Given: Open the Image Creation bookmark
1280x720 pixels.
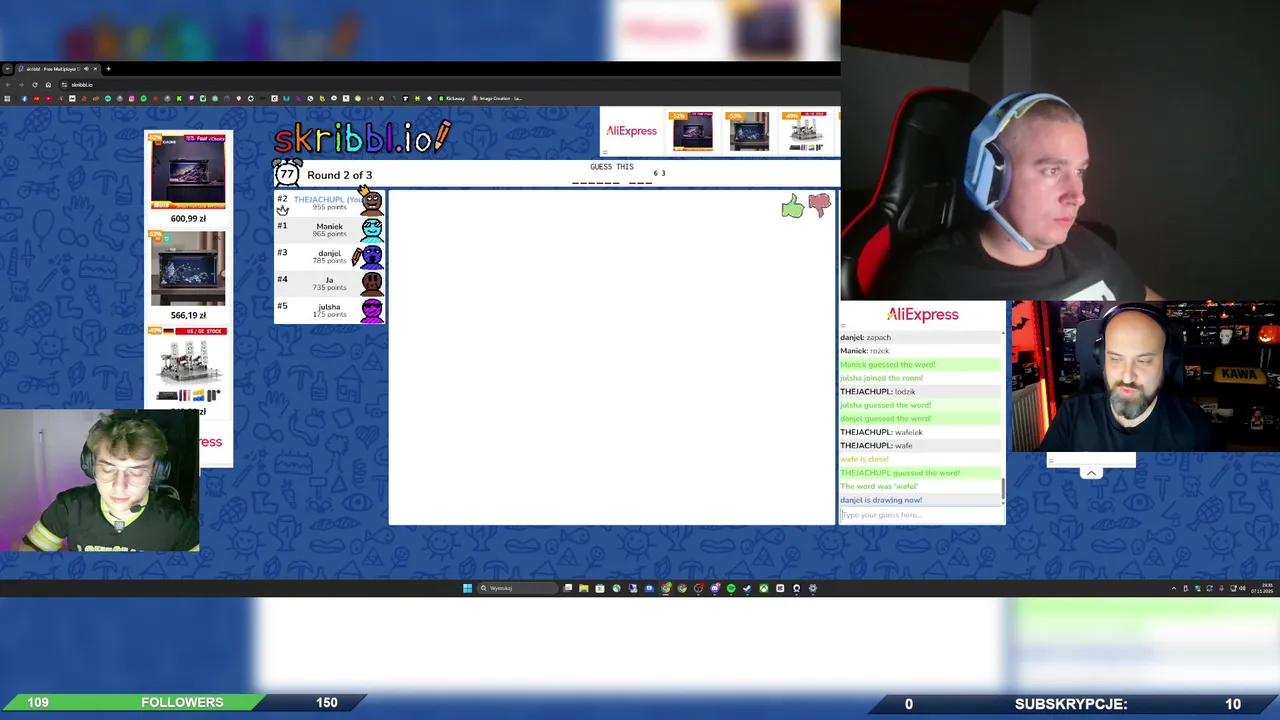Looking at the screenshot, I should pos(496,98).
